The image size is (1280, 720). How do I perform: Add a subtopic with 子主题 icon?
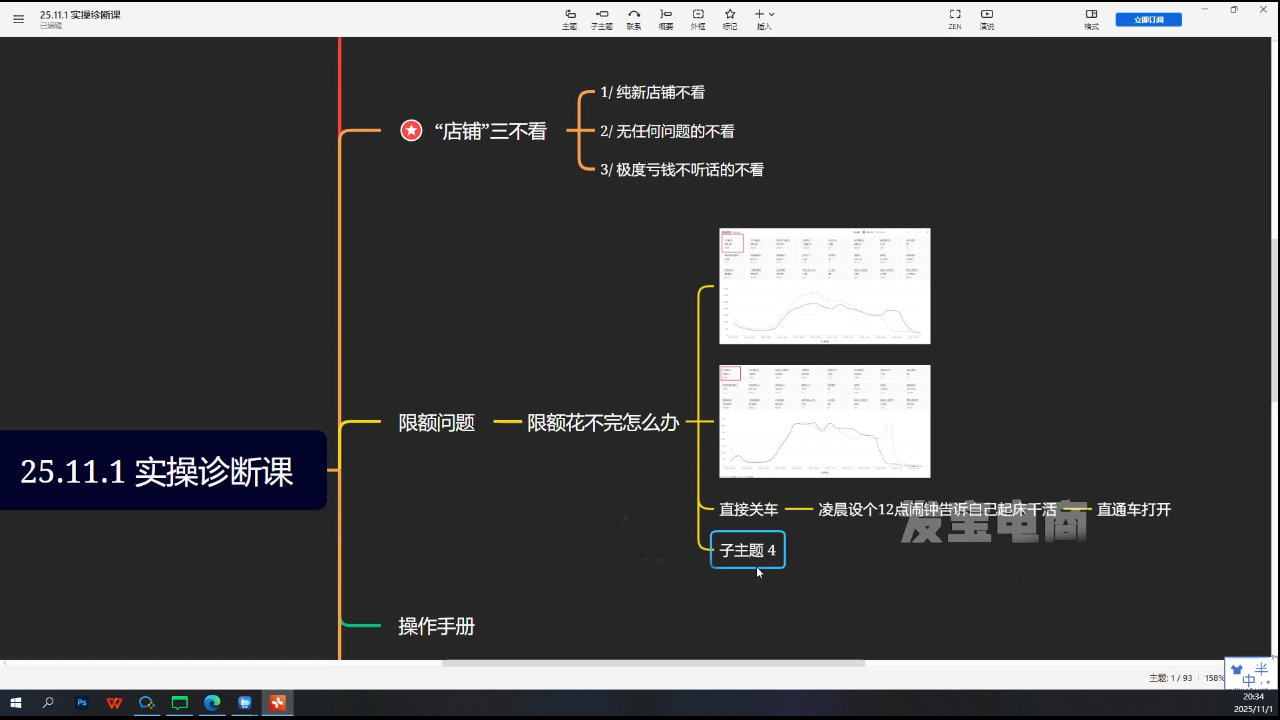tap(602, 19)
